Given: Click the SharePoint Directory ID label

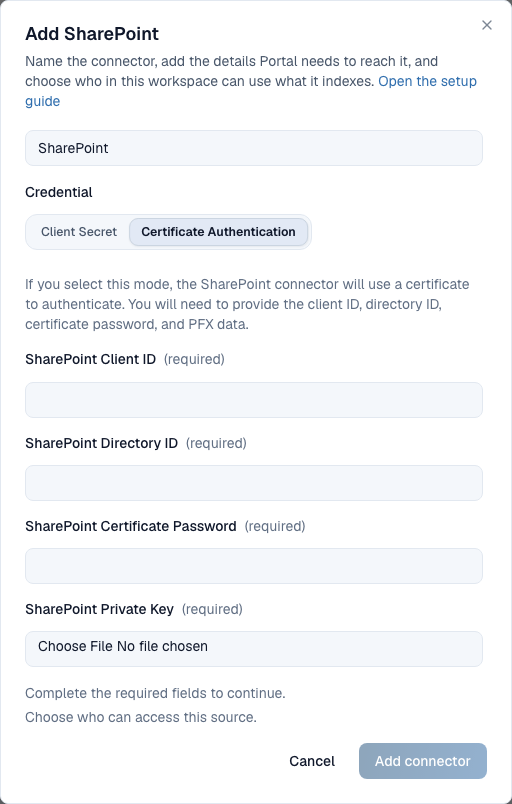Looking at the screenshot, I should 101,443.
